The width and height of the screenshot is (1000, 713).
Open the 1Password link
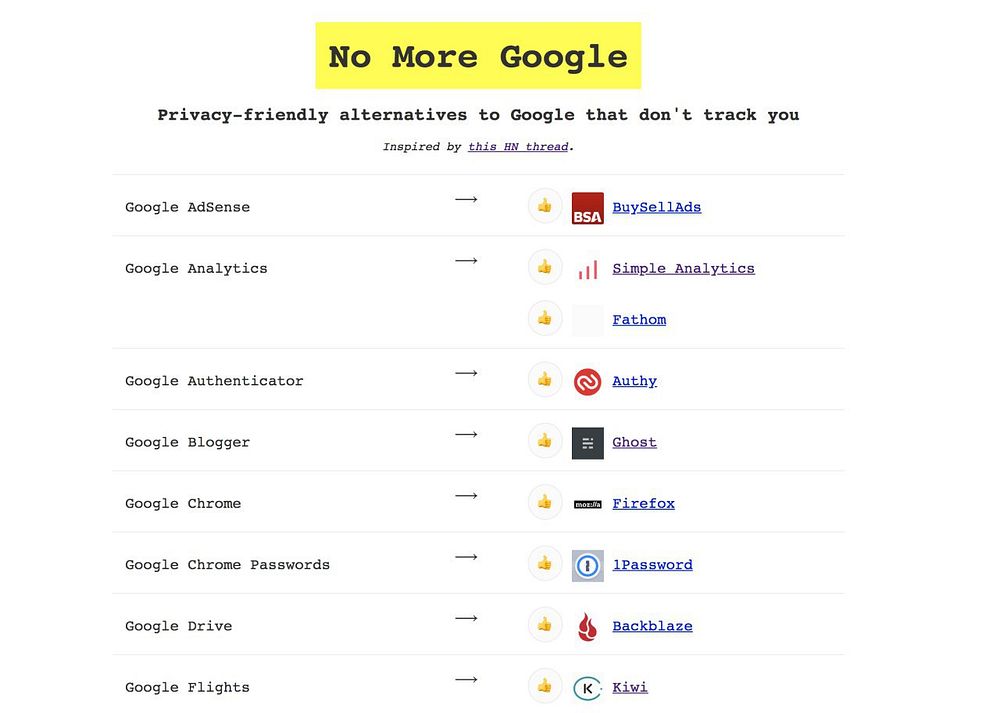(652, 565)
